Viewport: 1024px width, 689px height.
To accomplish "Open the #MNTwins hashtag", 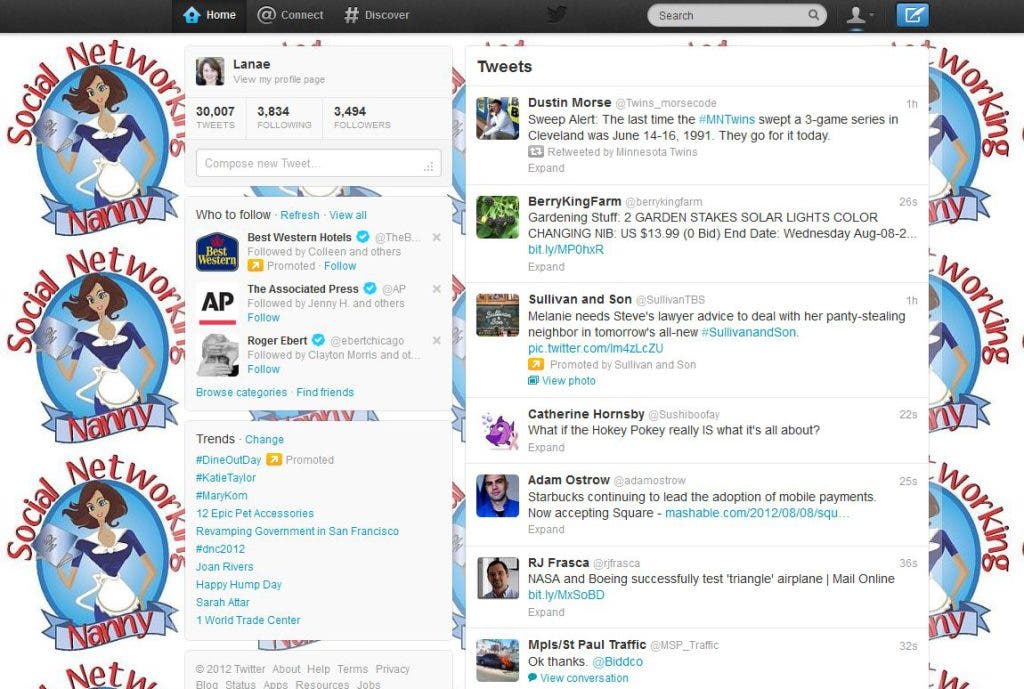I will [x=726, y=120].
